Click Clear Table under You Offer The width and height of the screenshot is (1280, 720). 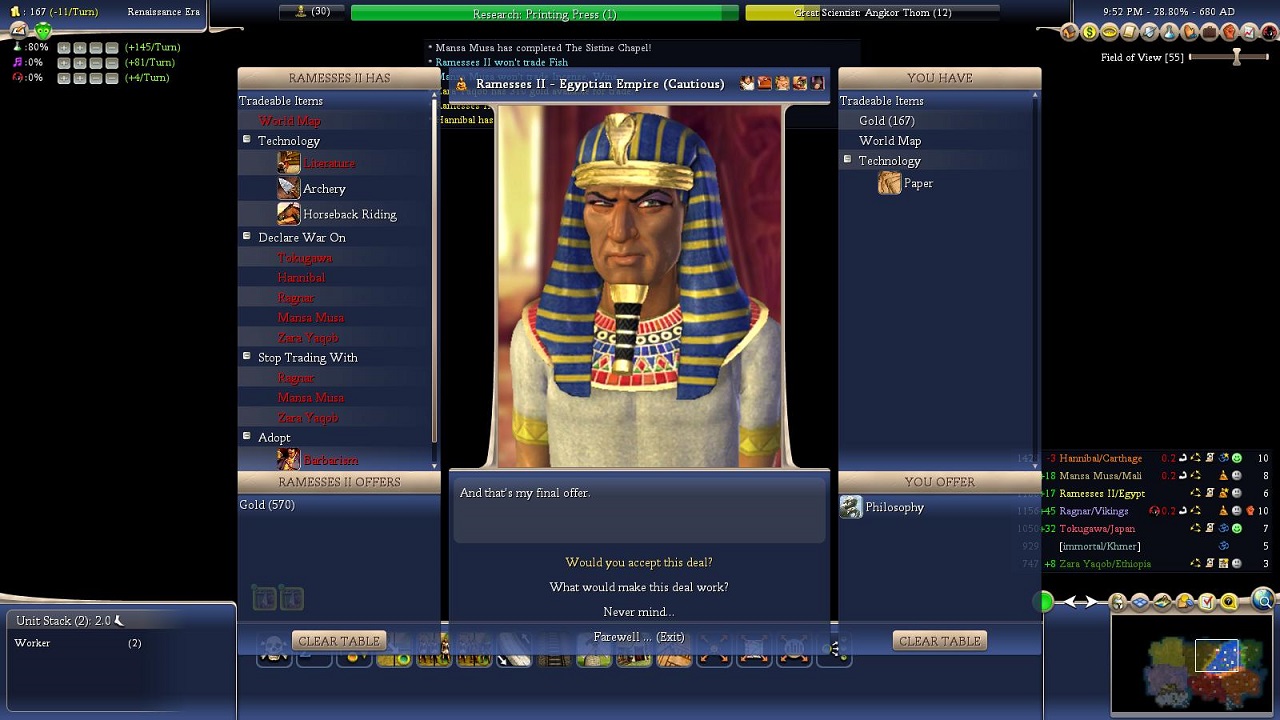click(939, 641)
